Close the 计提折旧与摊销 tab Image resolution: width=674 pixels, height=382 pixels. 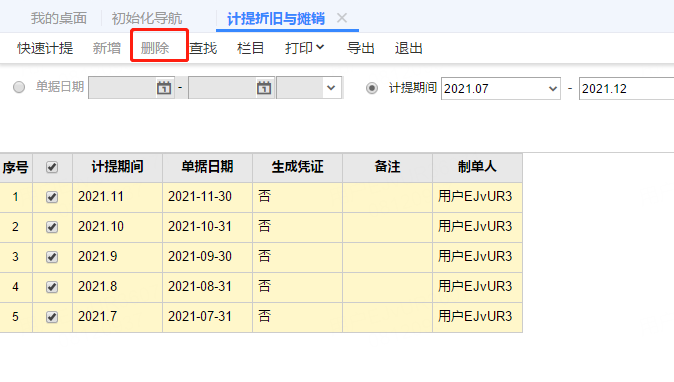coord(342,18)
